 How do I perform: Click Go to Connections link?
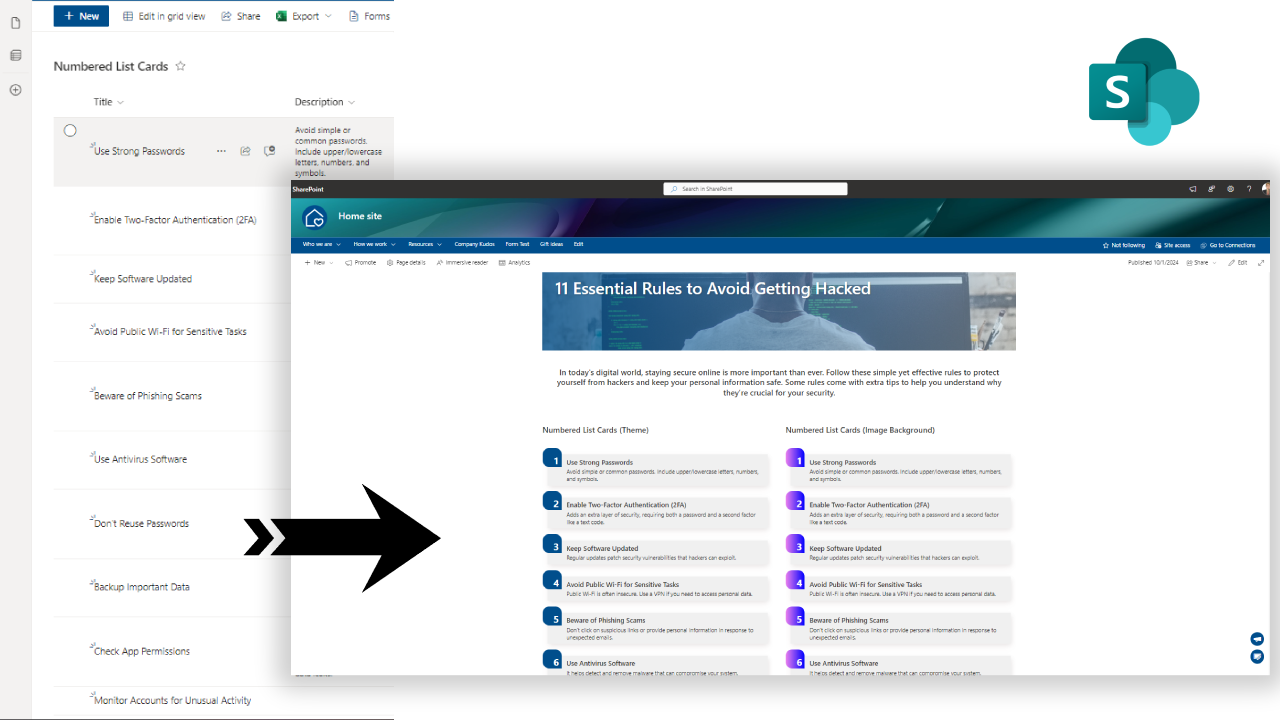1227,245
